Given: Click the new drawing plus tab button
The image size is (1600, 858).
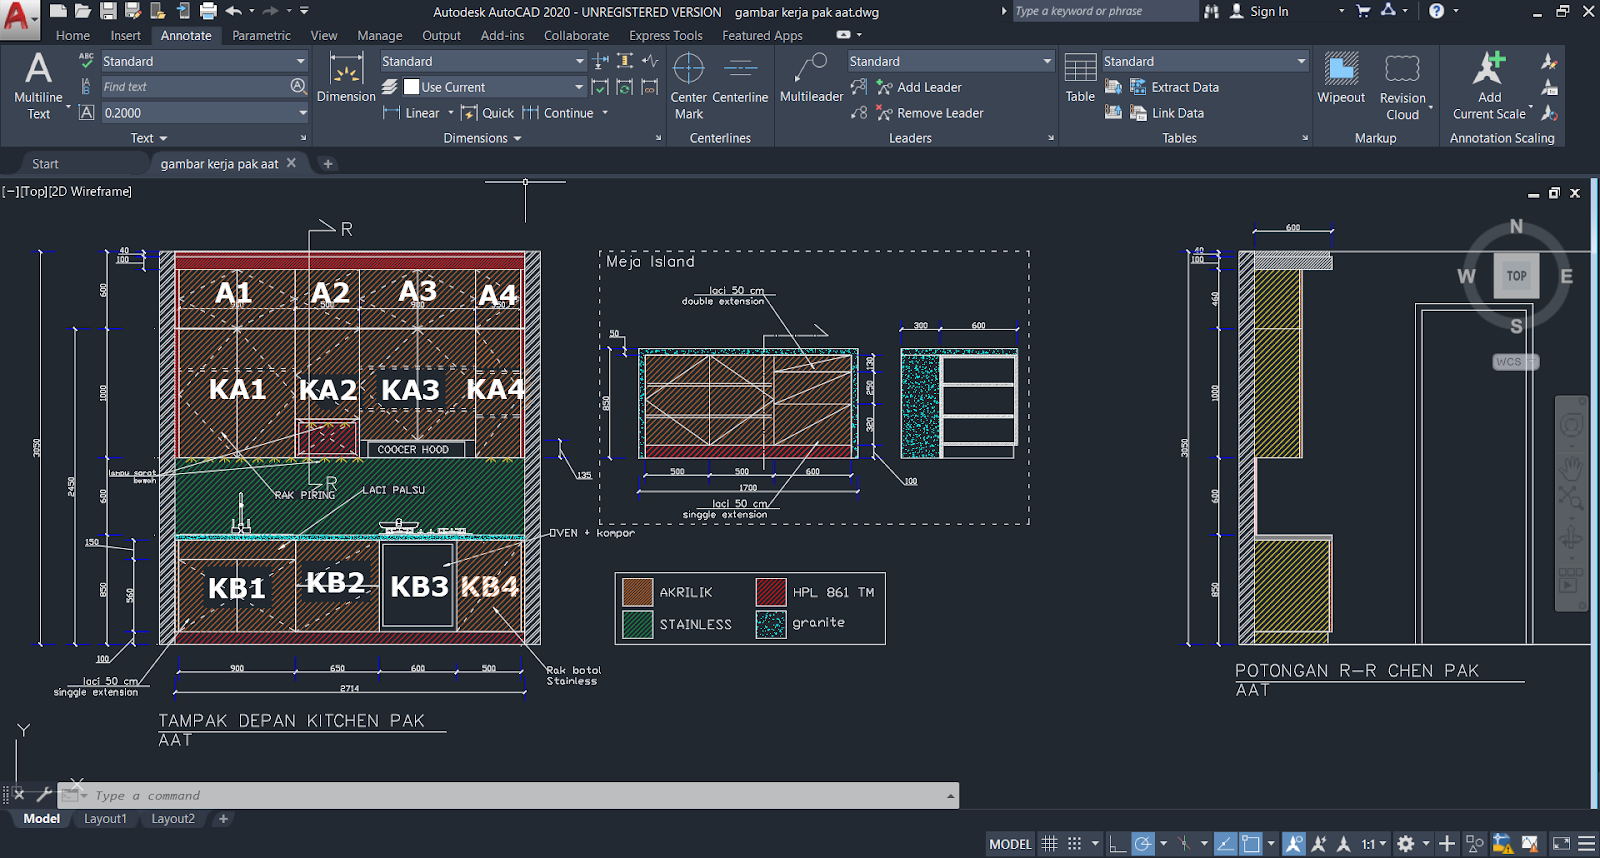Looking at the screenshot, I should pos(327,164).
